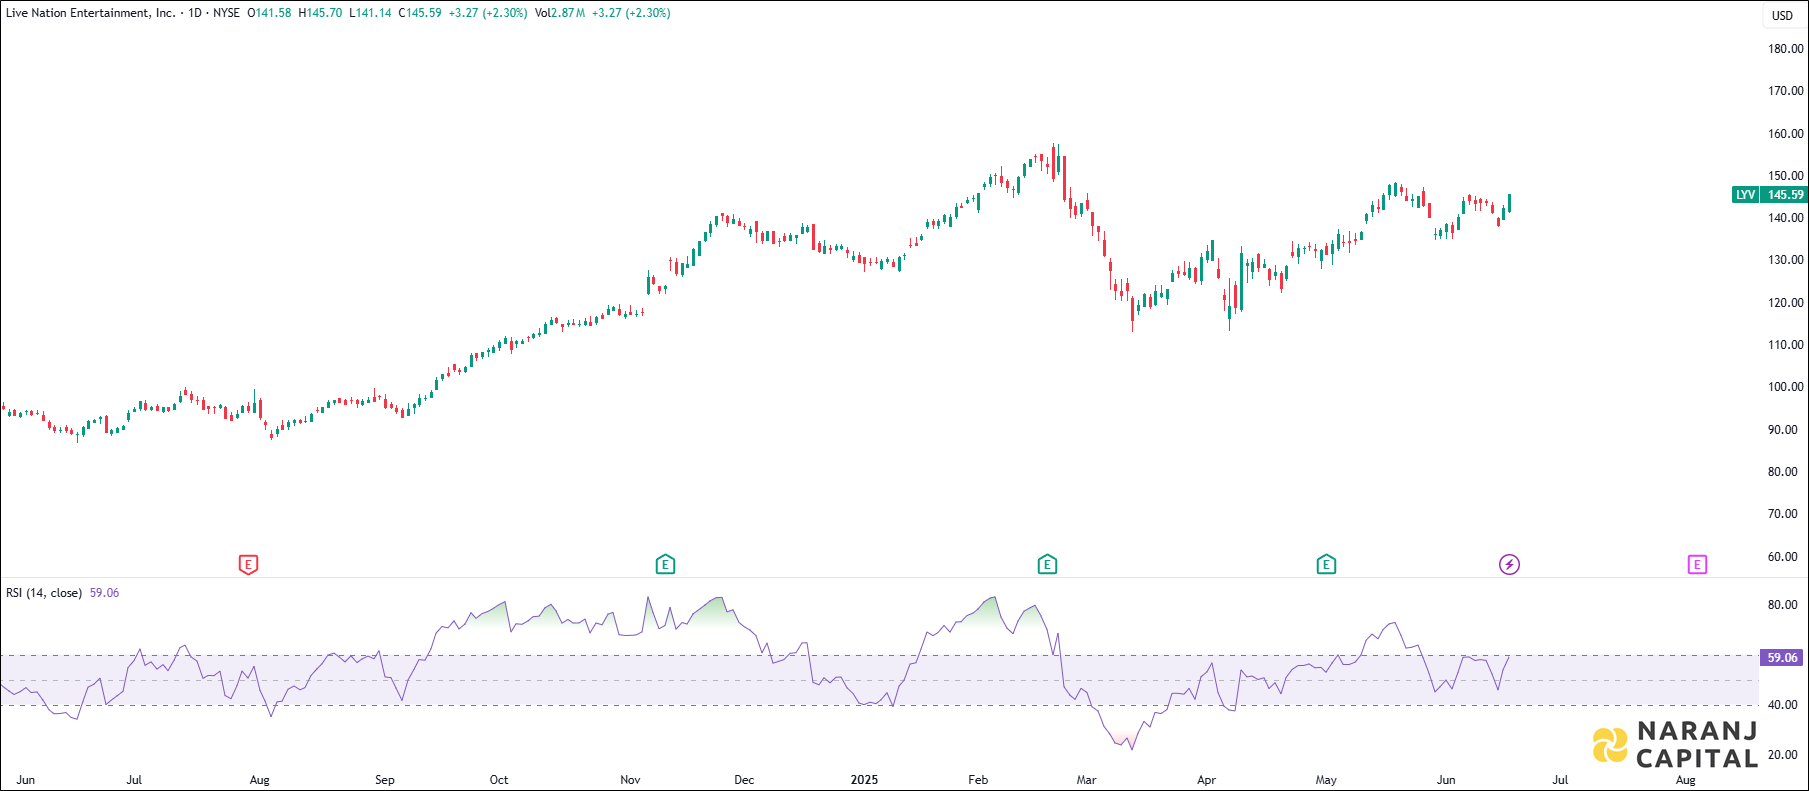The height and width of the screenshot is (791, 1809).
Task: Click 110.00 on the price scale
Action: [1786, 344]
